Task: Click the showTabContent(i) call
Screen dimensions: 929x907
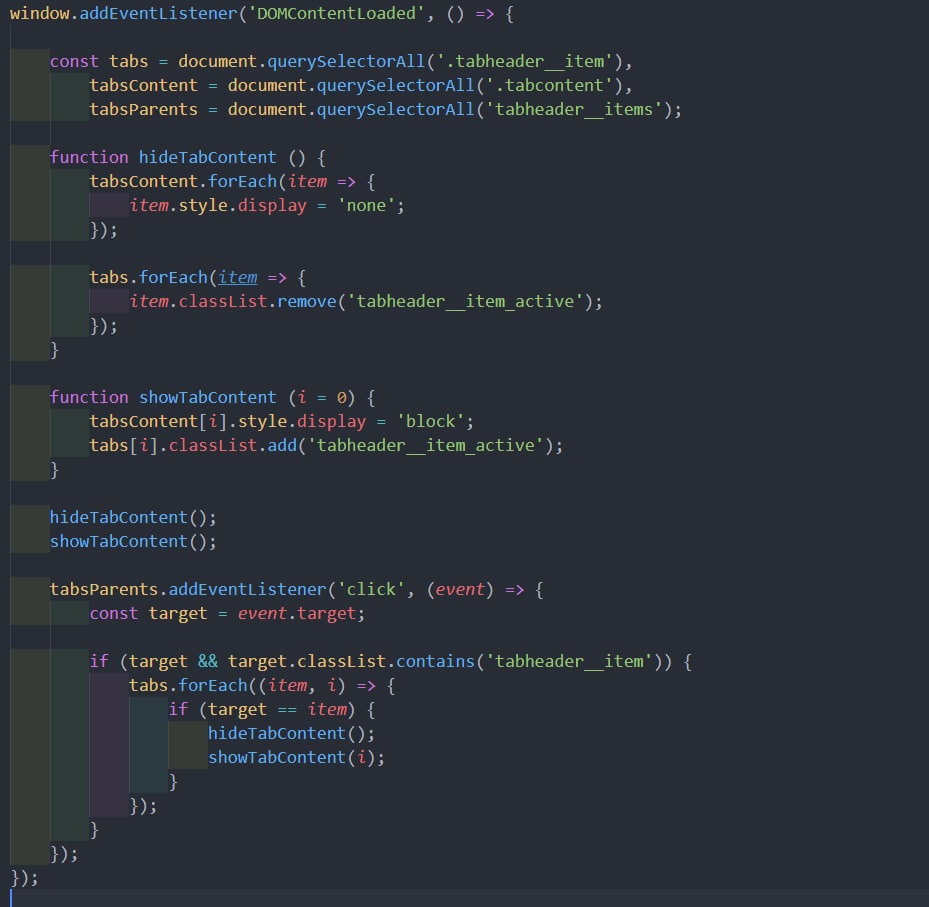Action: (x=296, y=758)
